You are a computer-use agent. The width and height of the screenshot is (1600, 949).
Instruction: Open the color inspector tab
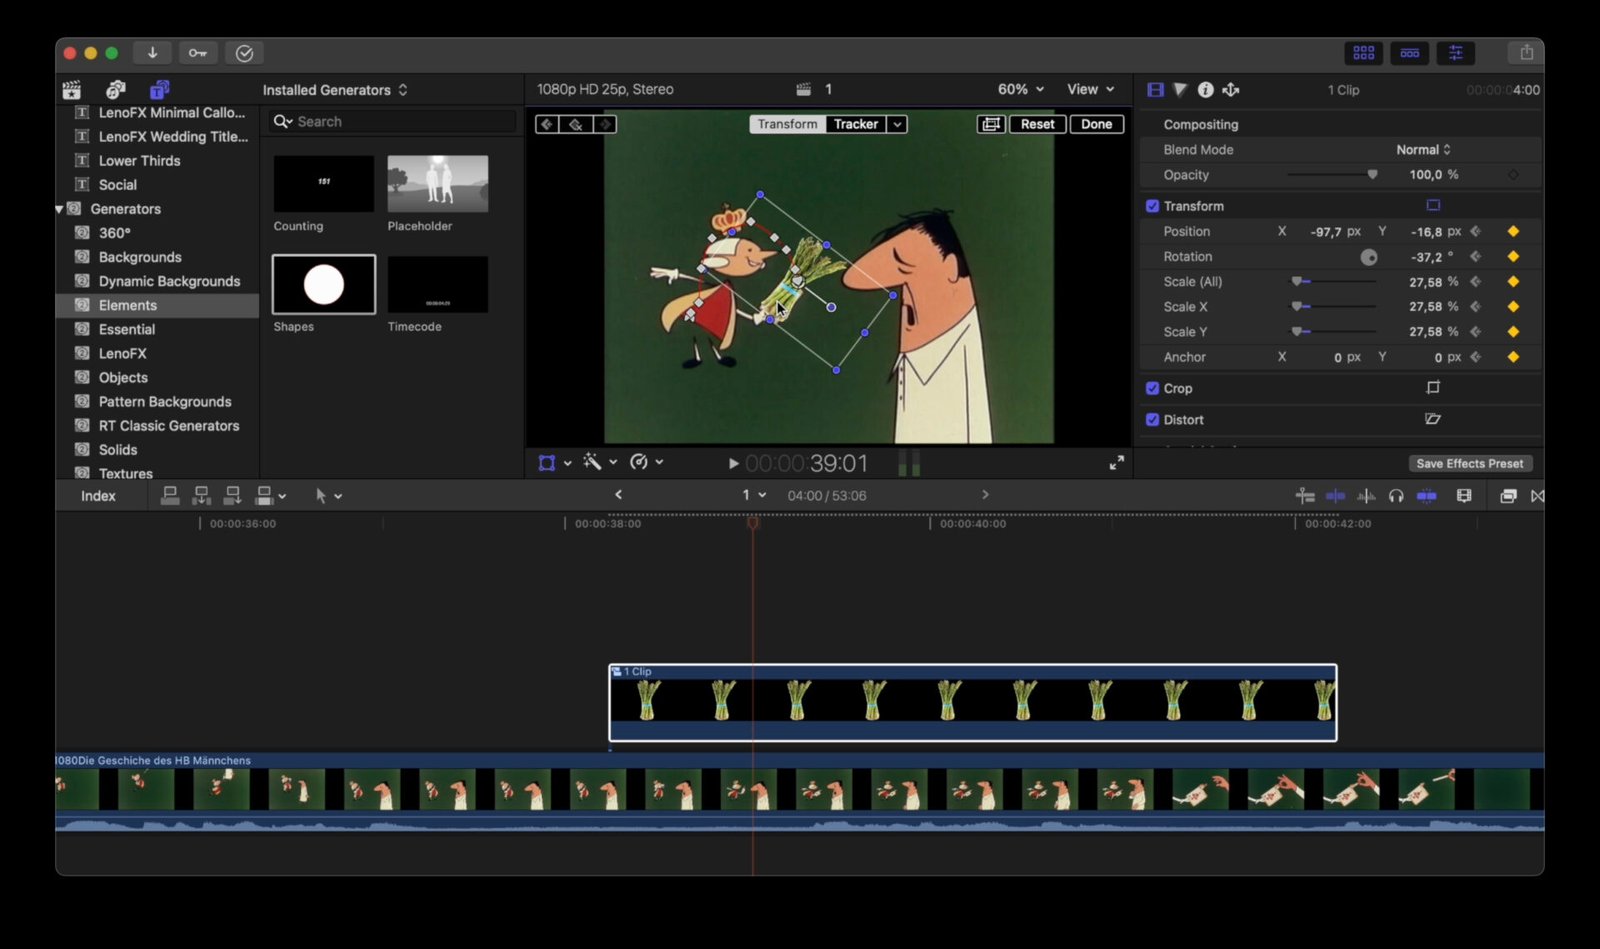point(1180,90)
